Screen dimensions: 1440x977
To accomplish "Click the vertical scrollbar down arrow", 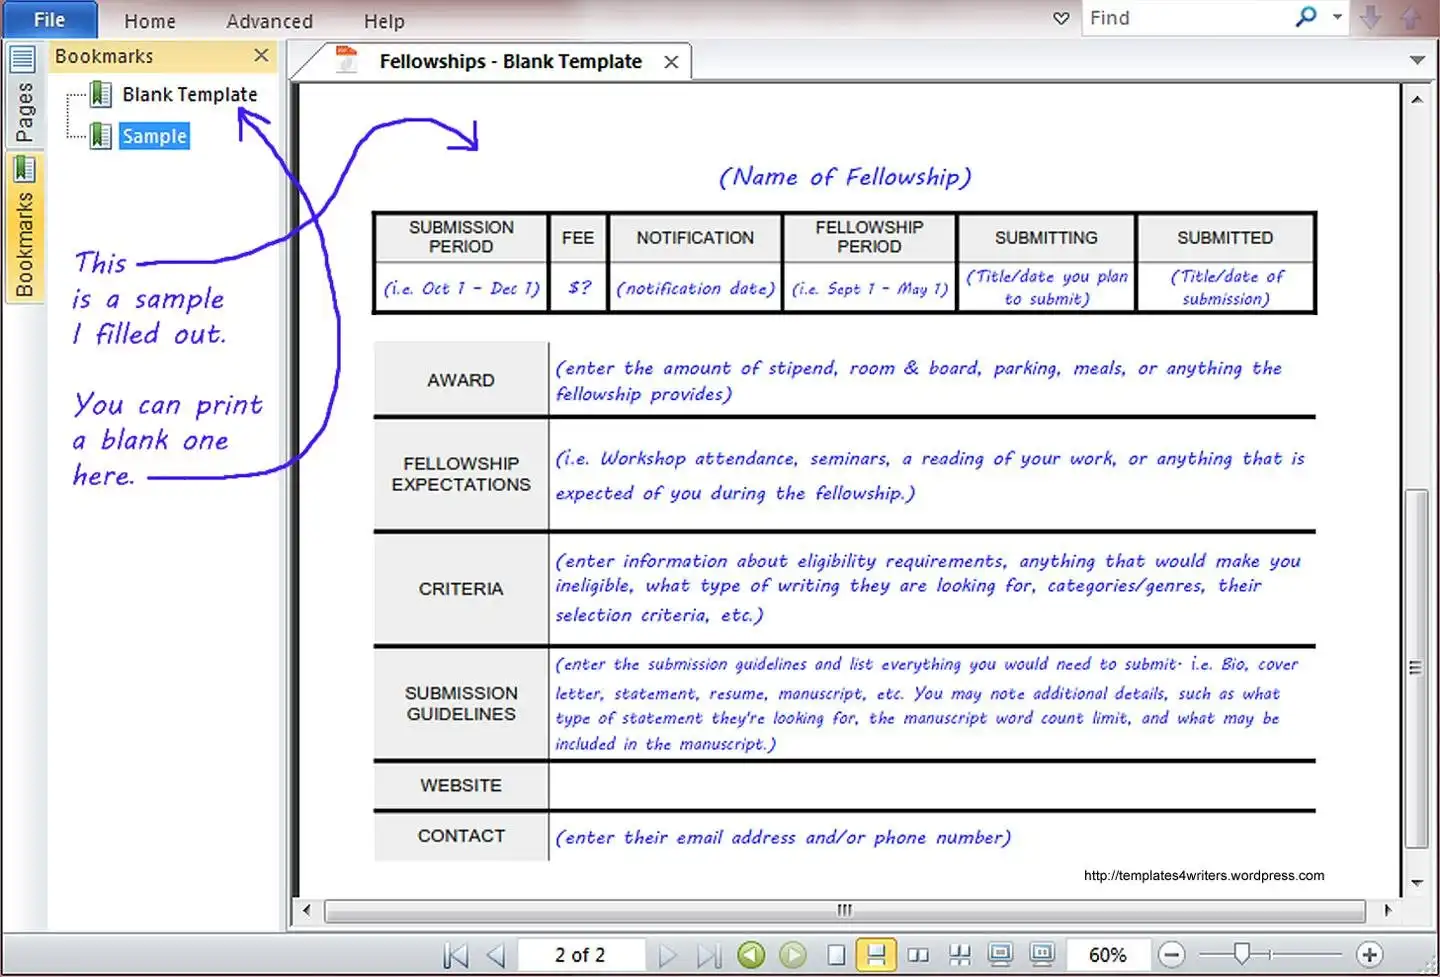I will tap(1416, 883).
